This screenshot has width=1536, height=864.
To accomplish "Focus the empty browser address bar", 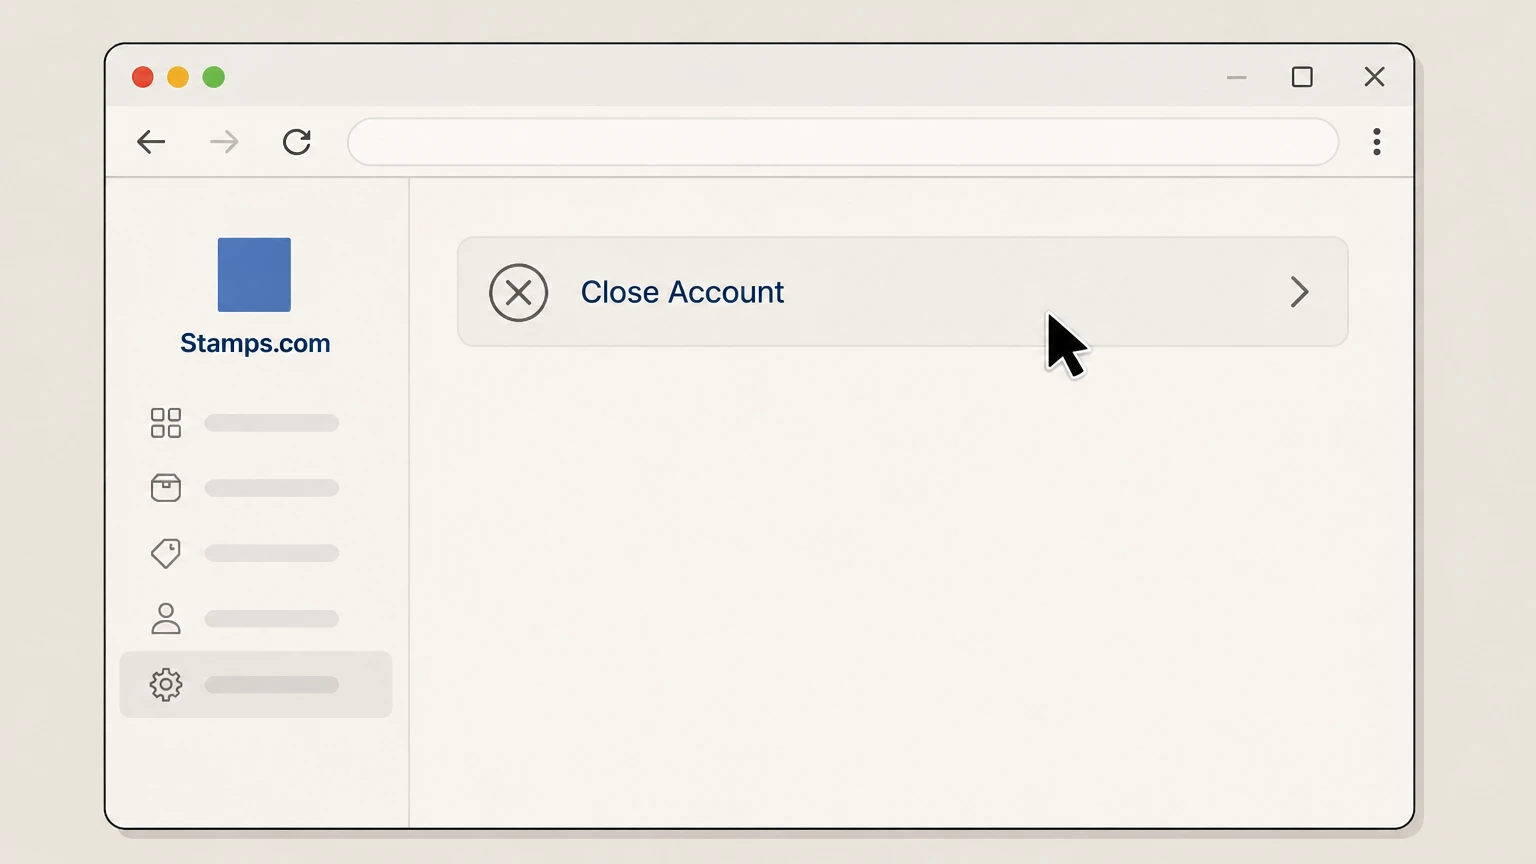I will (x=843, y=142).
